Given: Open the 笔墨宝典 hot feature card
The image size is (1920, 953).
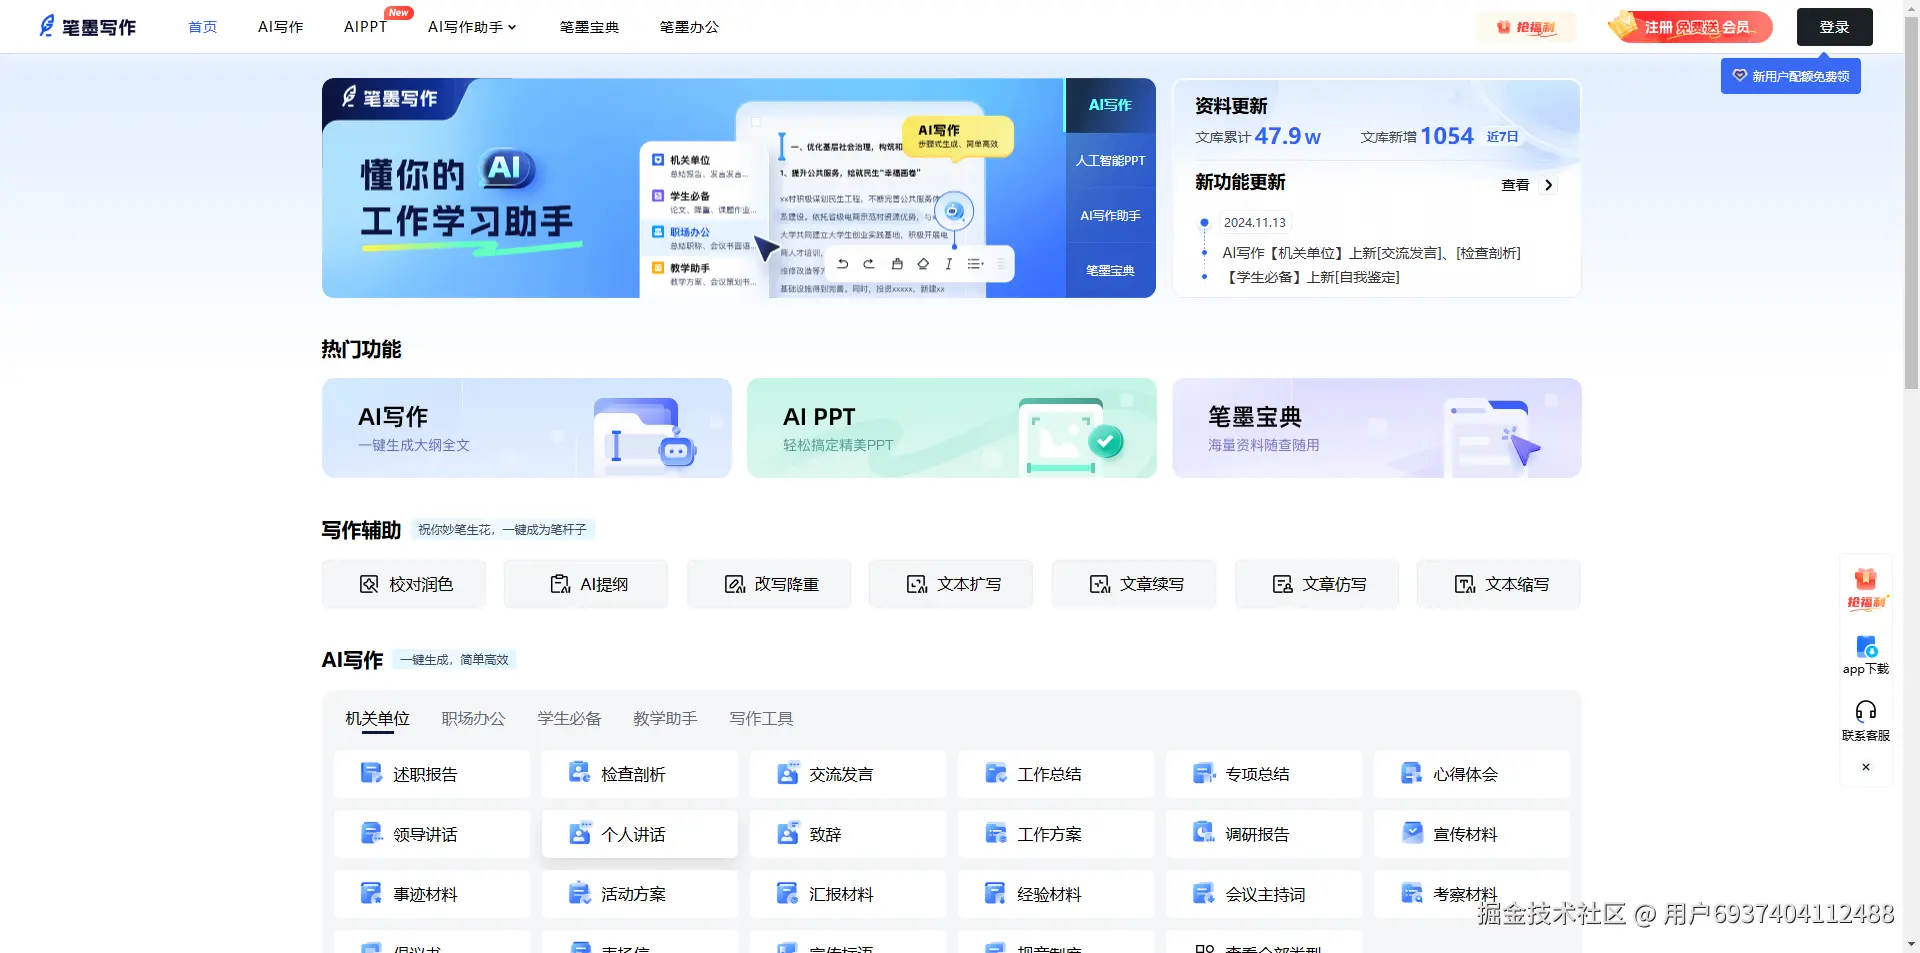Looking at the screenshot, I should [1377, 428].
